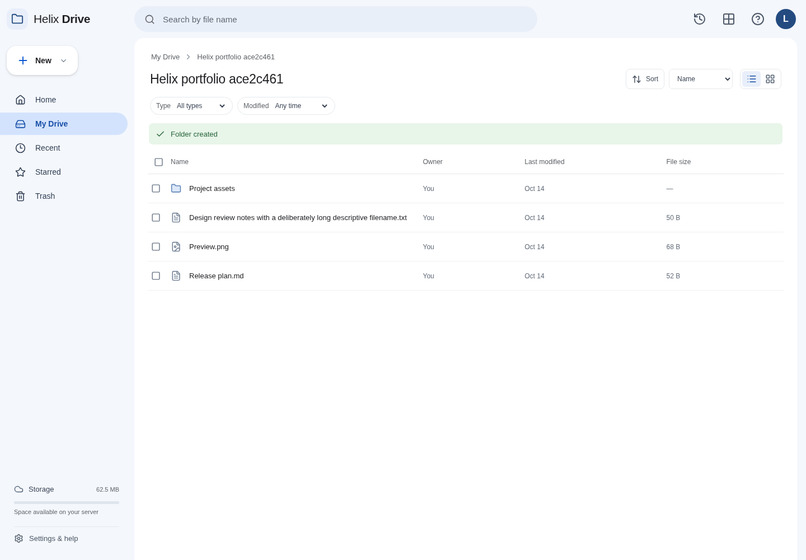Image resolution: width=806 pixels, height=560 pixels.
Task: Open Design review notes long filename.txt
Action: (x=298, y=218)
